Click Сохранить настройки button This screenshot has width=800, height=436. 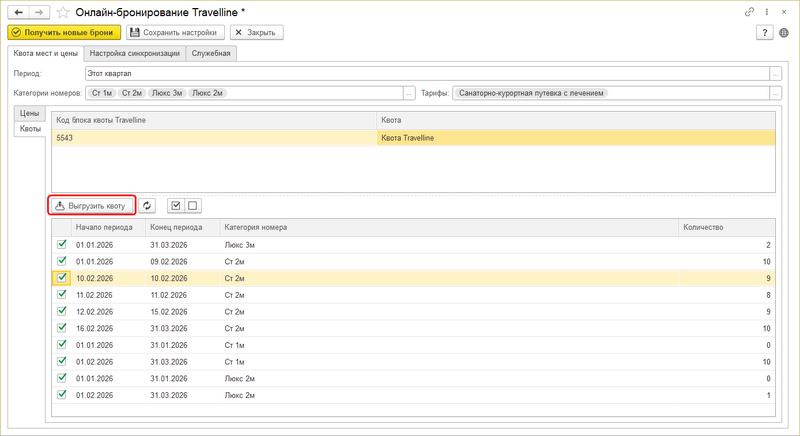click(175, 33)
